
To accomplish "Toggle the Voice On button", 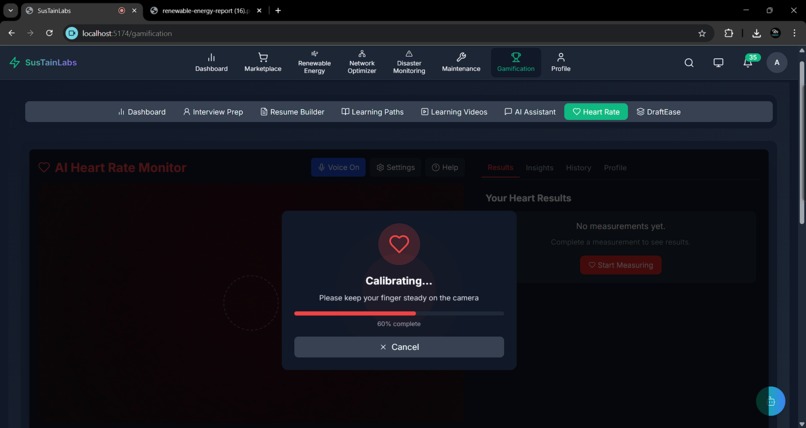I will [x=338, y=167].
